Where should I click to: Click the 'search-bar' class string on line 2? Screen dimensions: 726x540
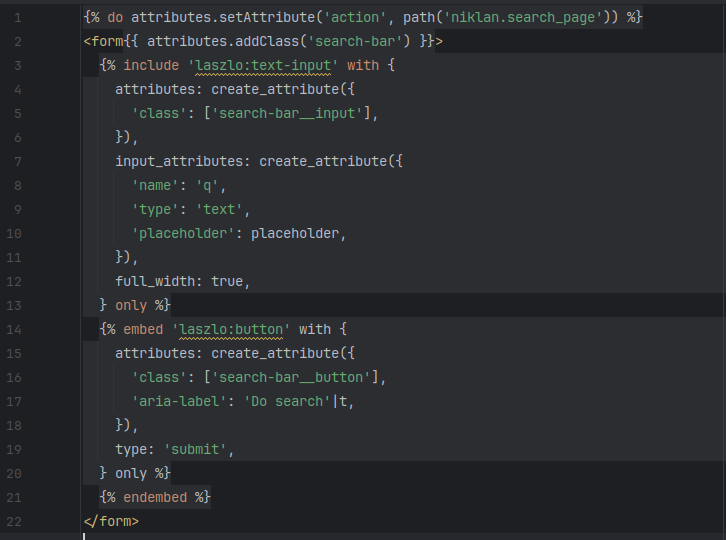[355, 42]
